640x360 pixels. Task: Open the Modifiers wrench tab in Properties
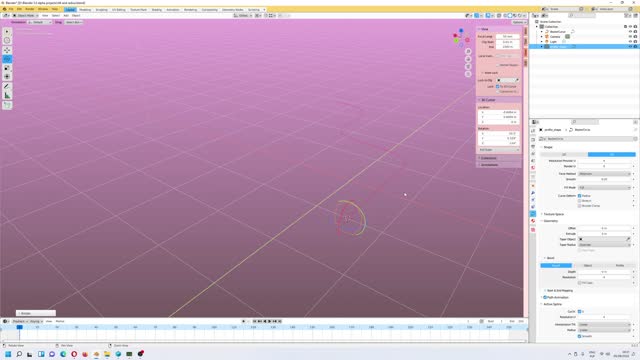(x=533, y=193)
